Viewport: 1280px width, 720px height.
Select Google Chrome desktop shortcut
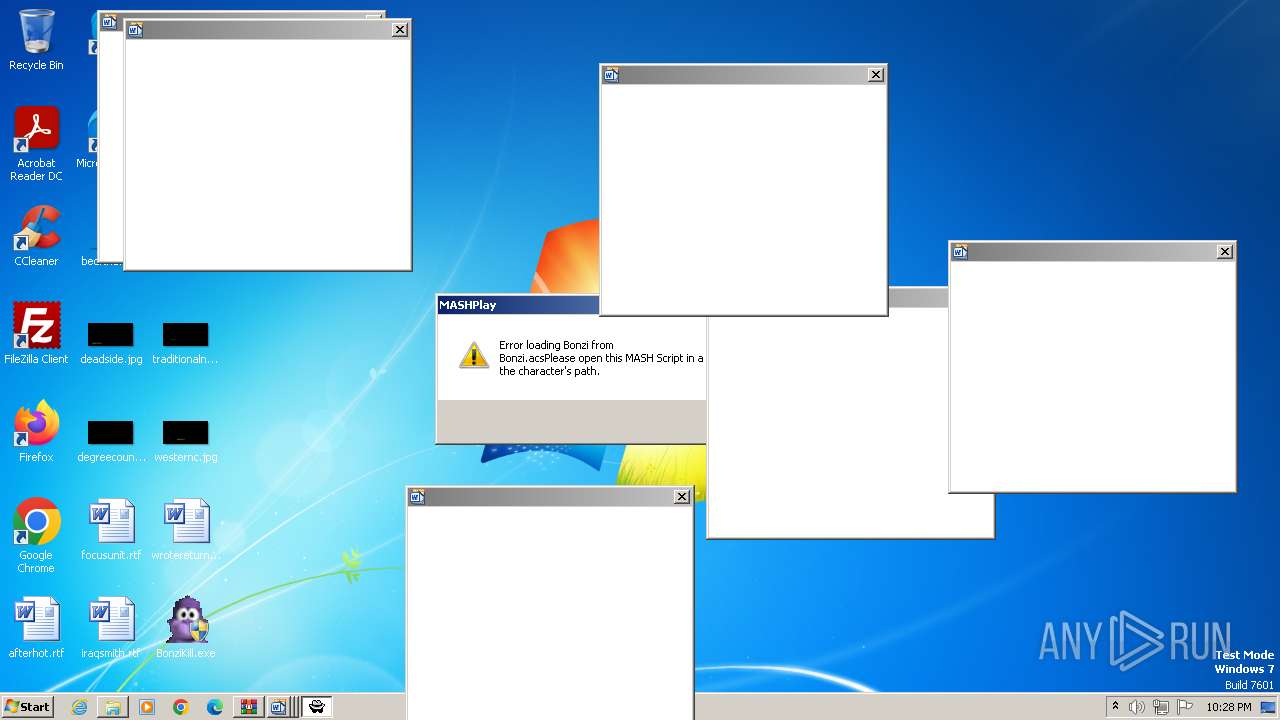(36, 536)
